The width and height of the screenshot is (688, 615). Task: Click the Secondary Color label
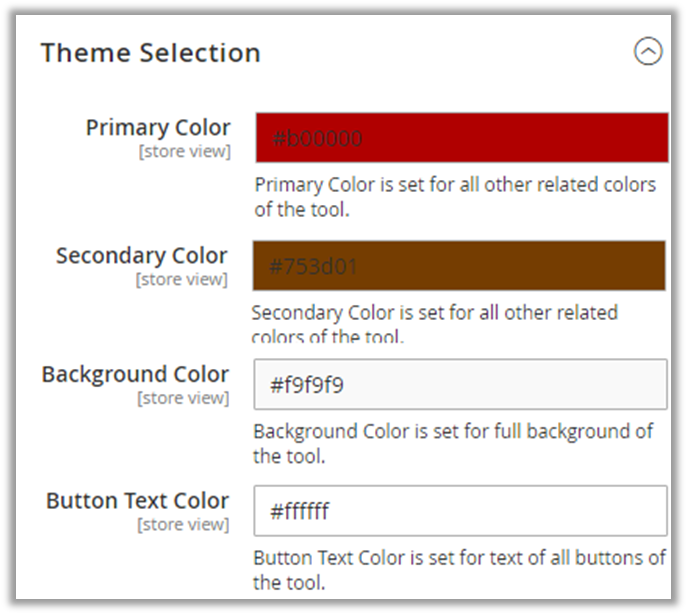tap(142, 255)
